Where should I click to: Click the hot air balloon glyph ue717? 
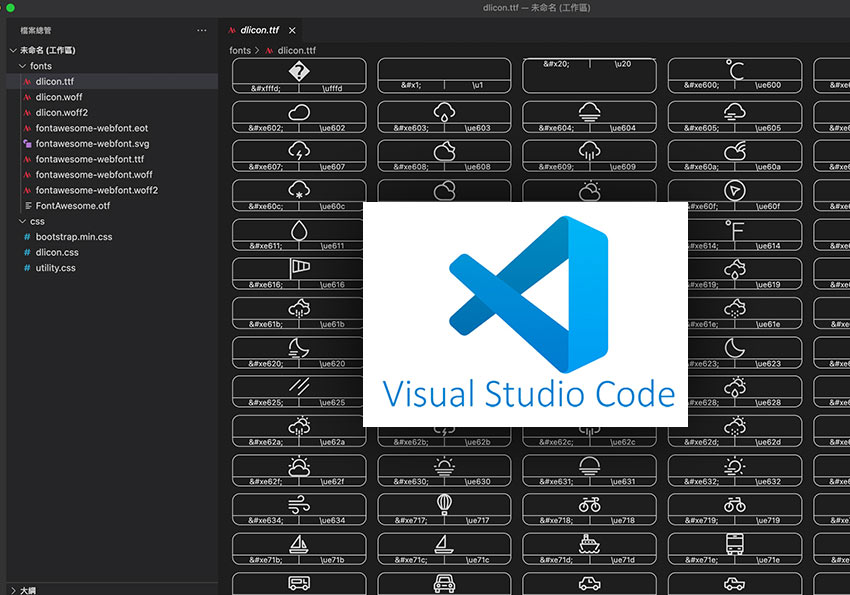(444, 505)
